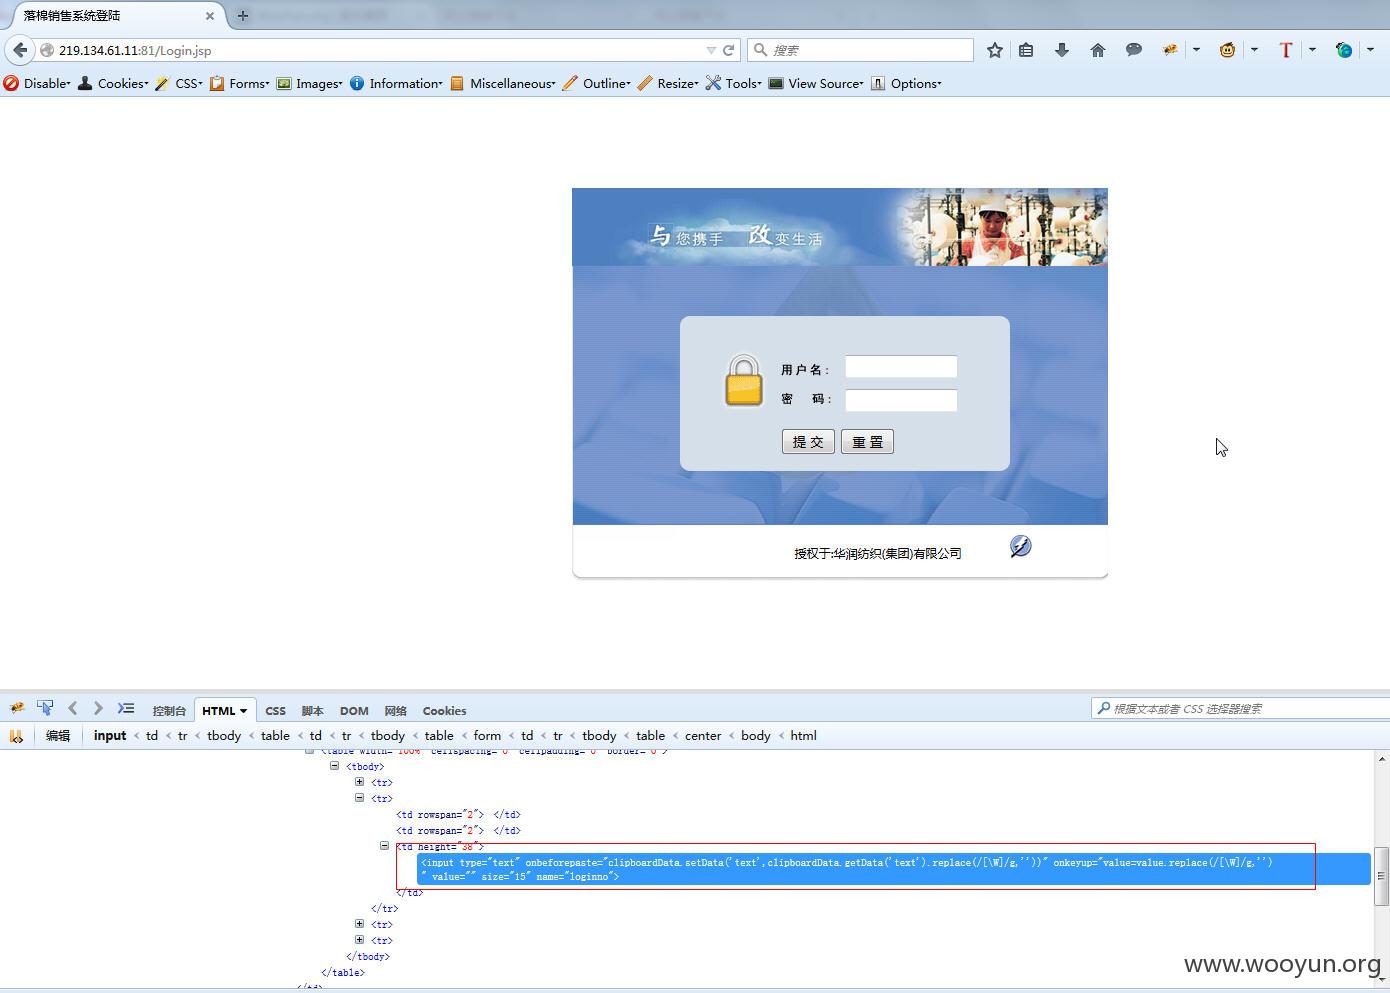The height and width of the screenshot is (993, 1390).
Task: Click the 重置 reset button
Action: point(867,442)
